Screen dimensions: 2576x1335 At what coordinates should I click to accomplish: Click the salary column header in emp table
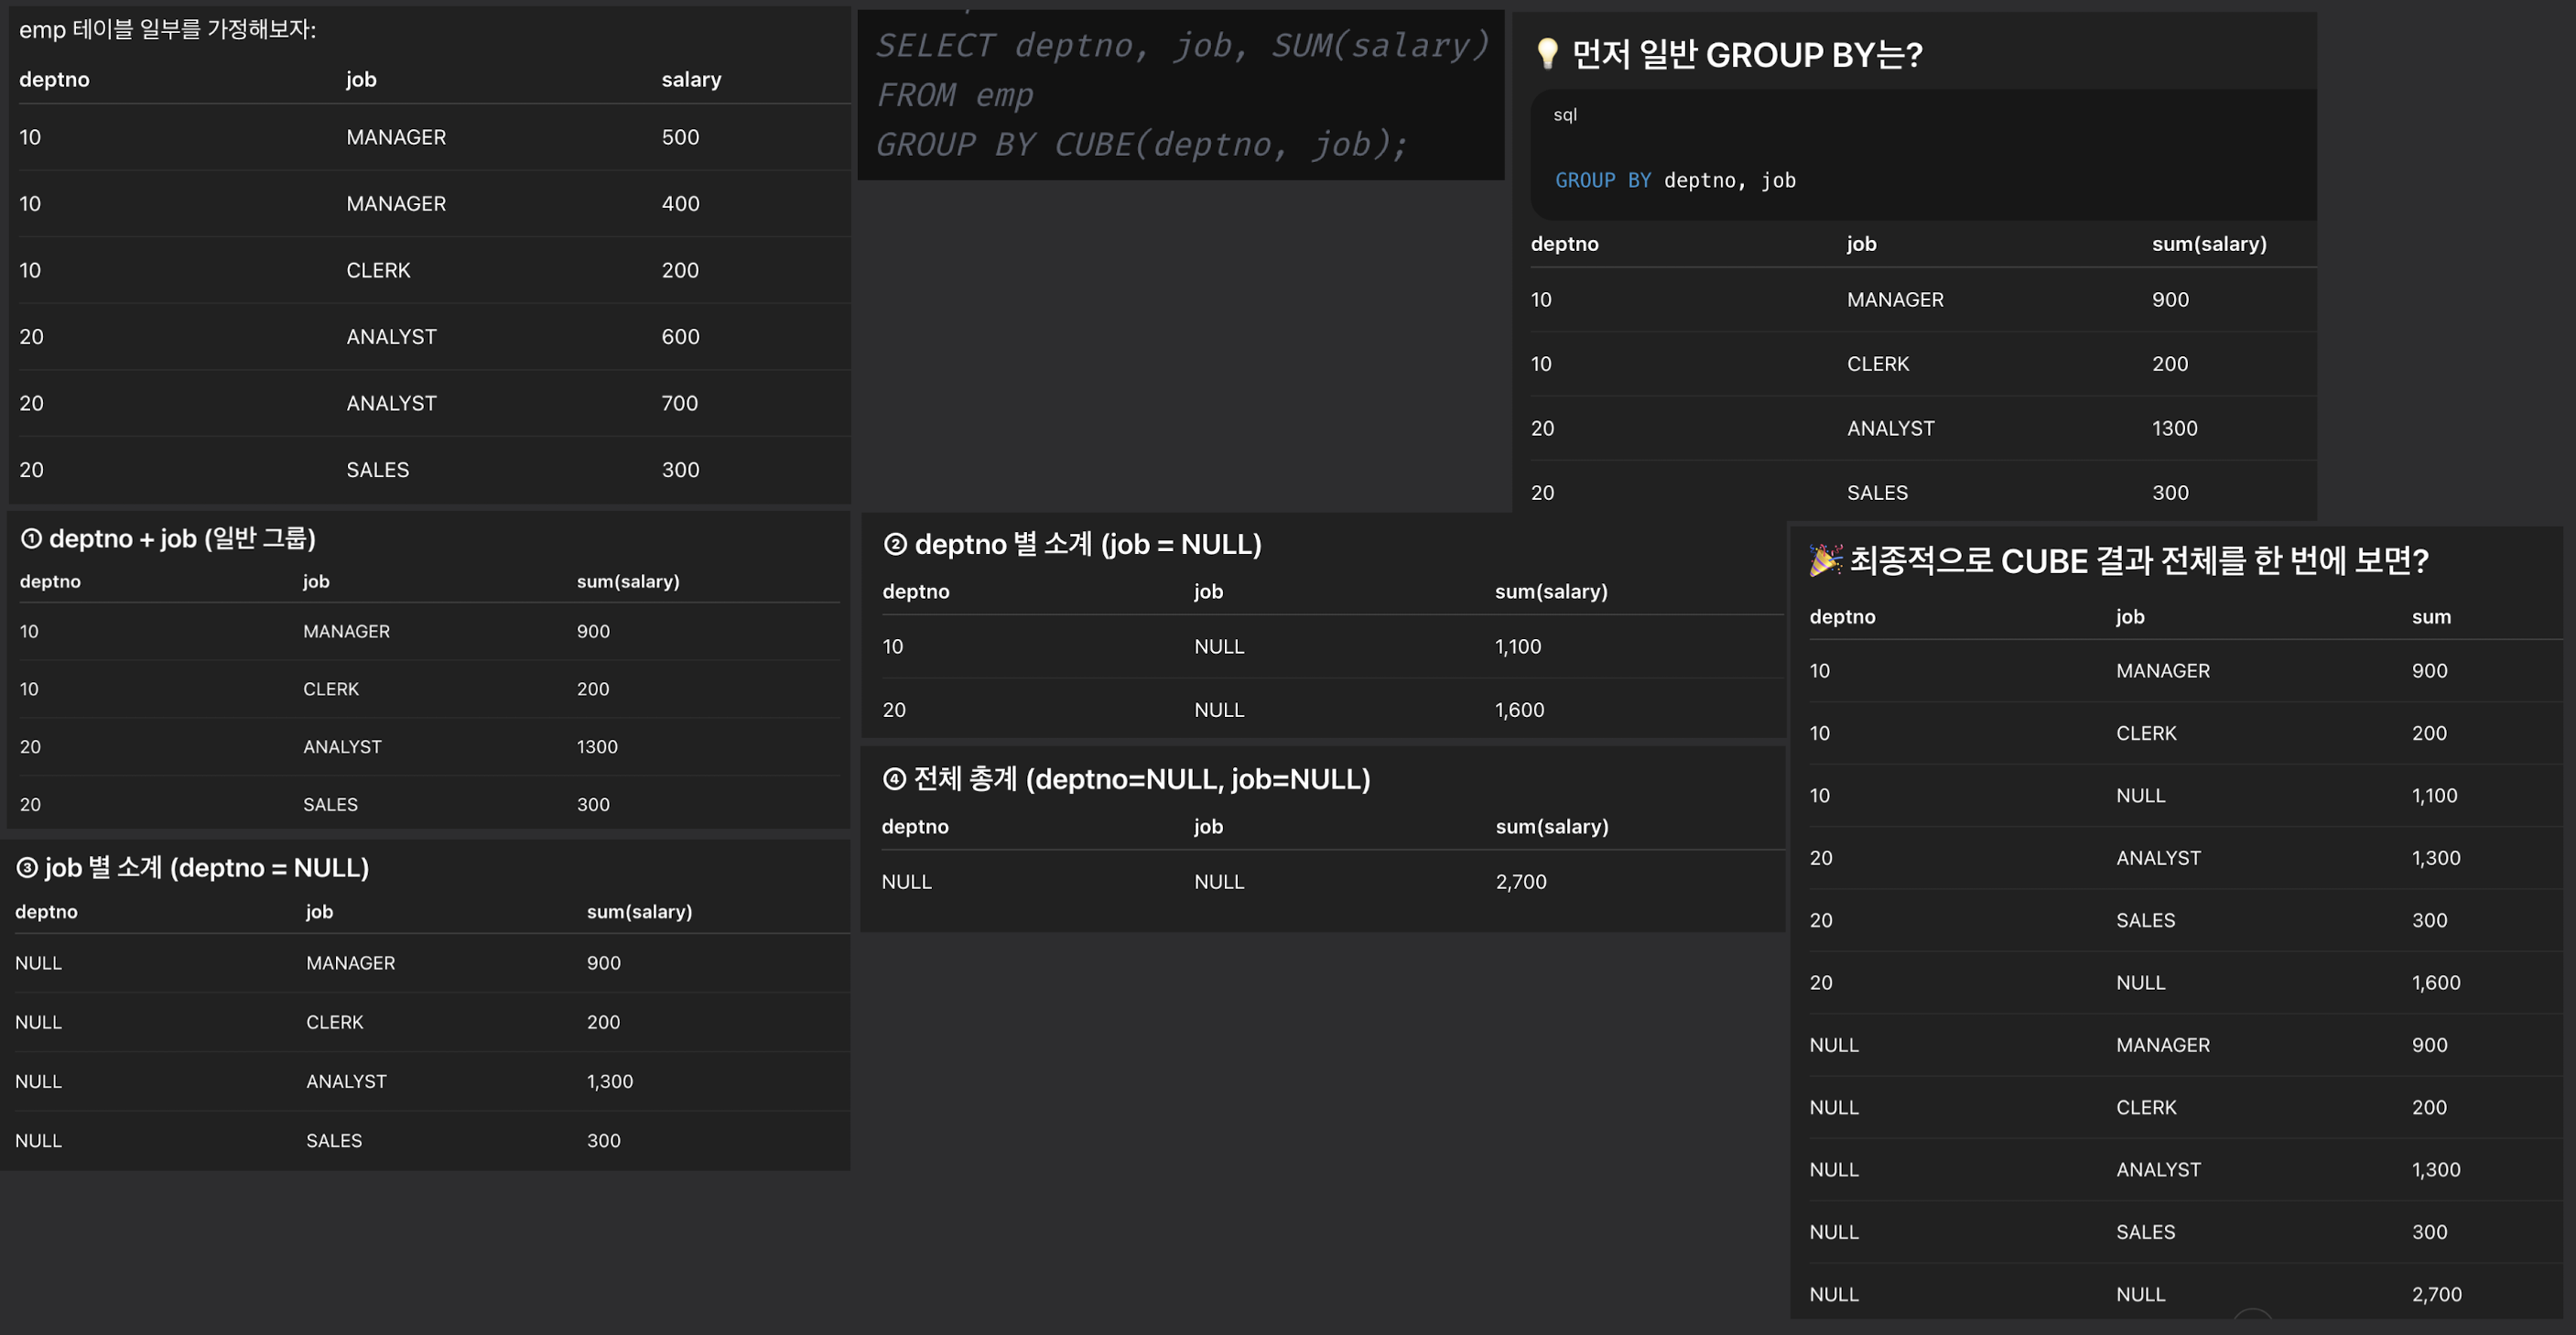point(691,80)
